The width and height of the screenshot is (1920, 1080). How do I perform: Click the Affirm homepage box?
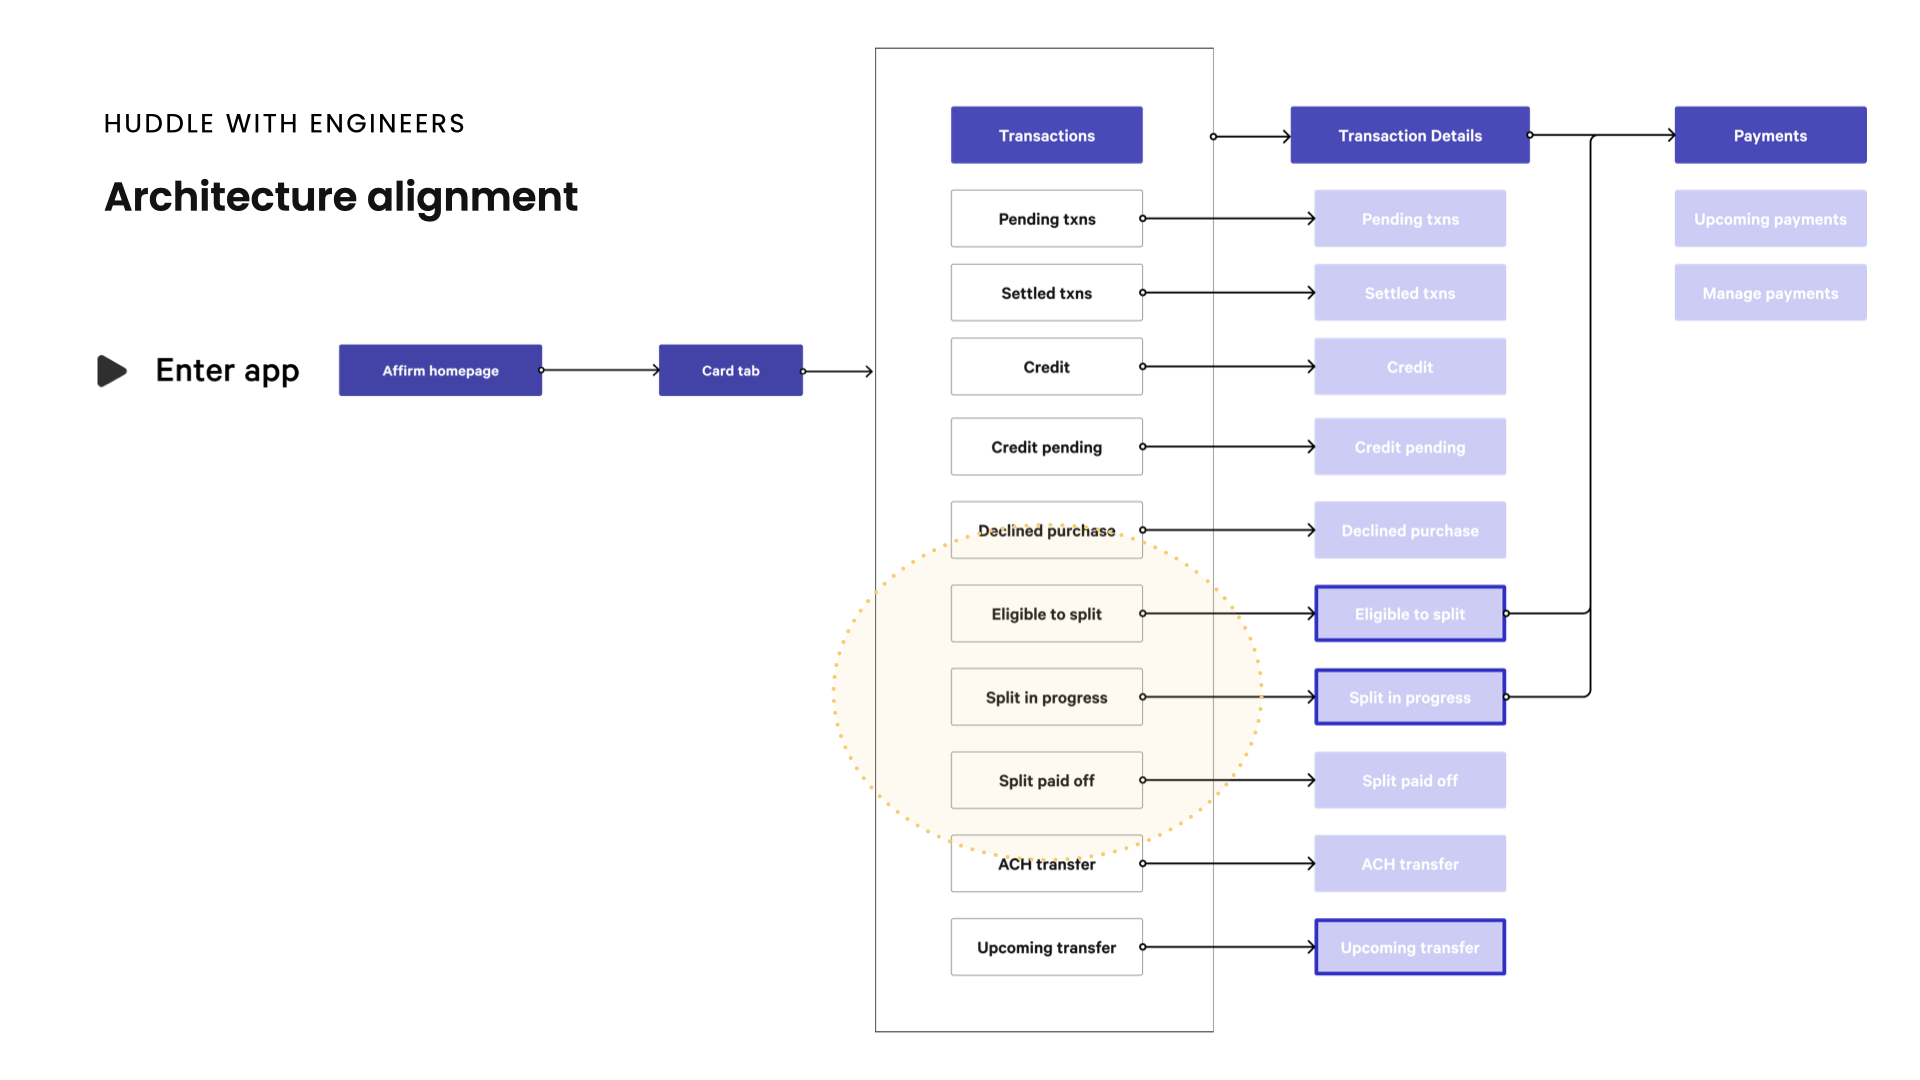pos(440,371)
